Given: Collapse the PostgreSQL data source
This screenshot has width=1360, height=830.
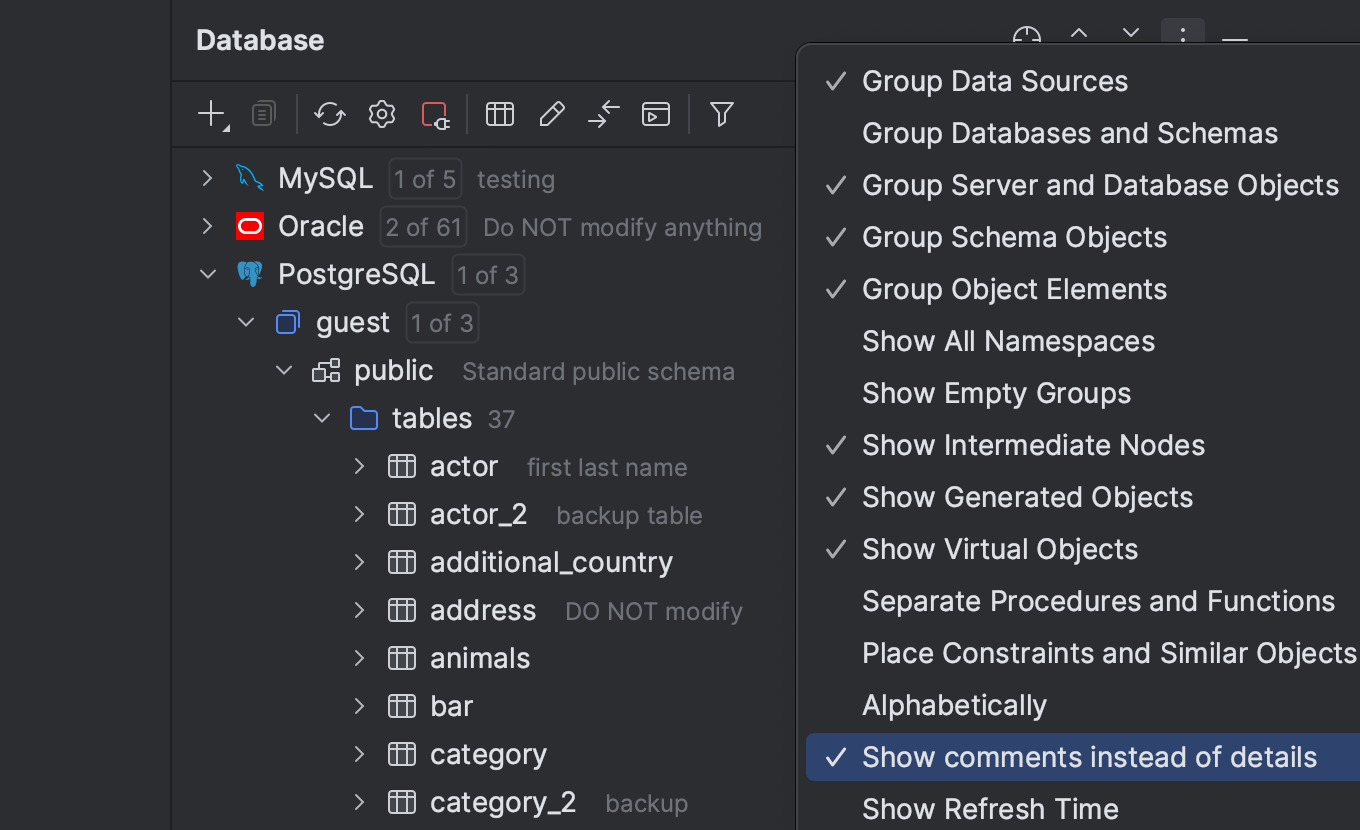Looking at the screenshot, I should pos(208,274).
